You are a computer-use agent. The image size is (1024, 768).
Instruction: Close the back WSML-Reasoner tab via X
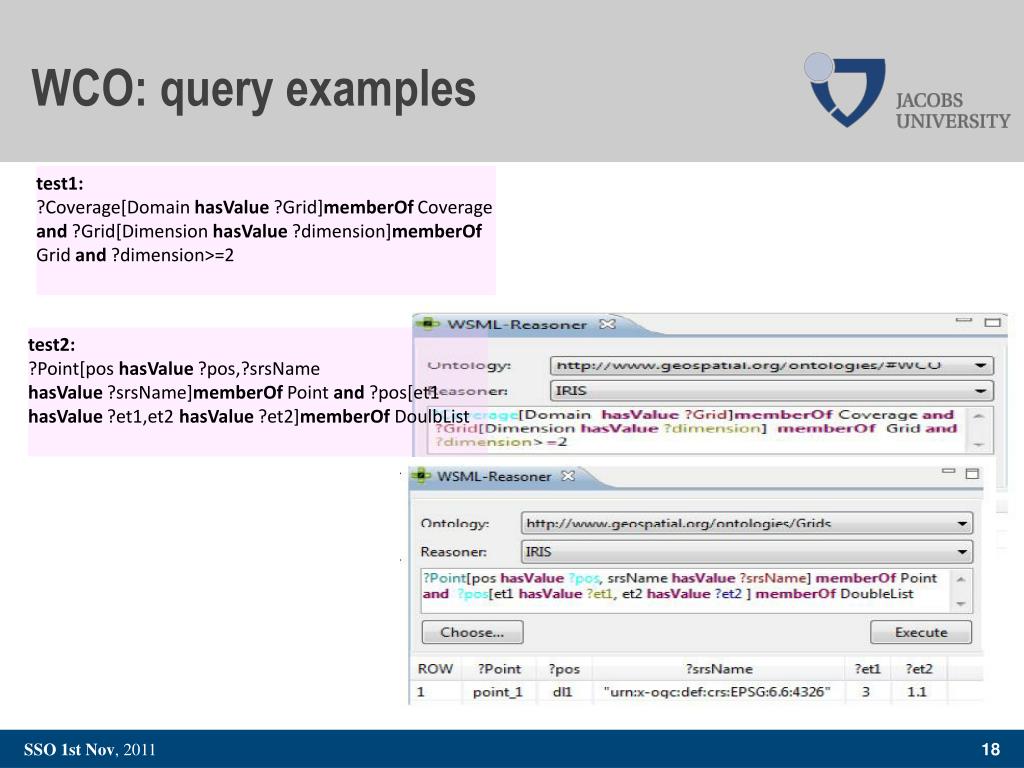tap(607, 324)
